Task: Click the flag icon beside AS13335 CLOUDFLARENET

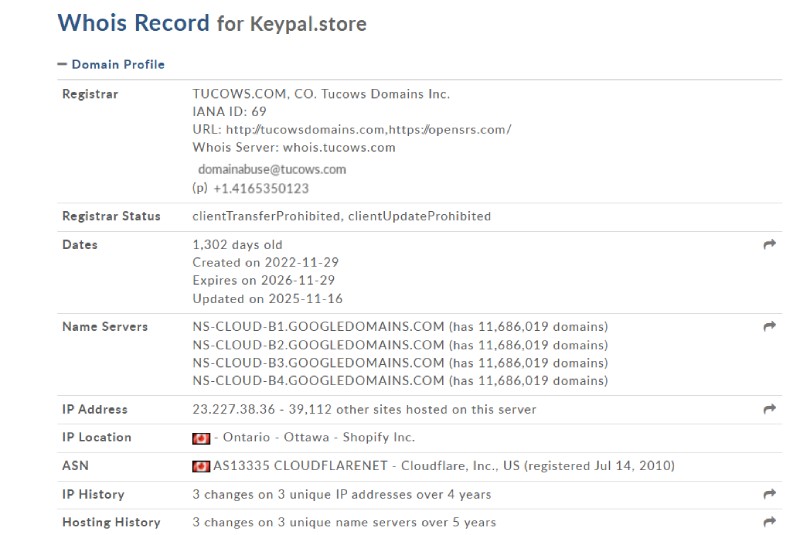Action: click(x=201, y=466)
